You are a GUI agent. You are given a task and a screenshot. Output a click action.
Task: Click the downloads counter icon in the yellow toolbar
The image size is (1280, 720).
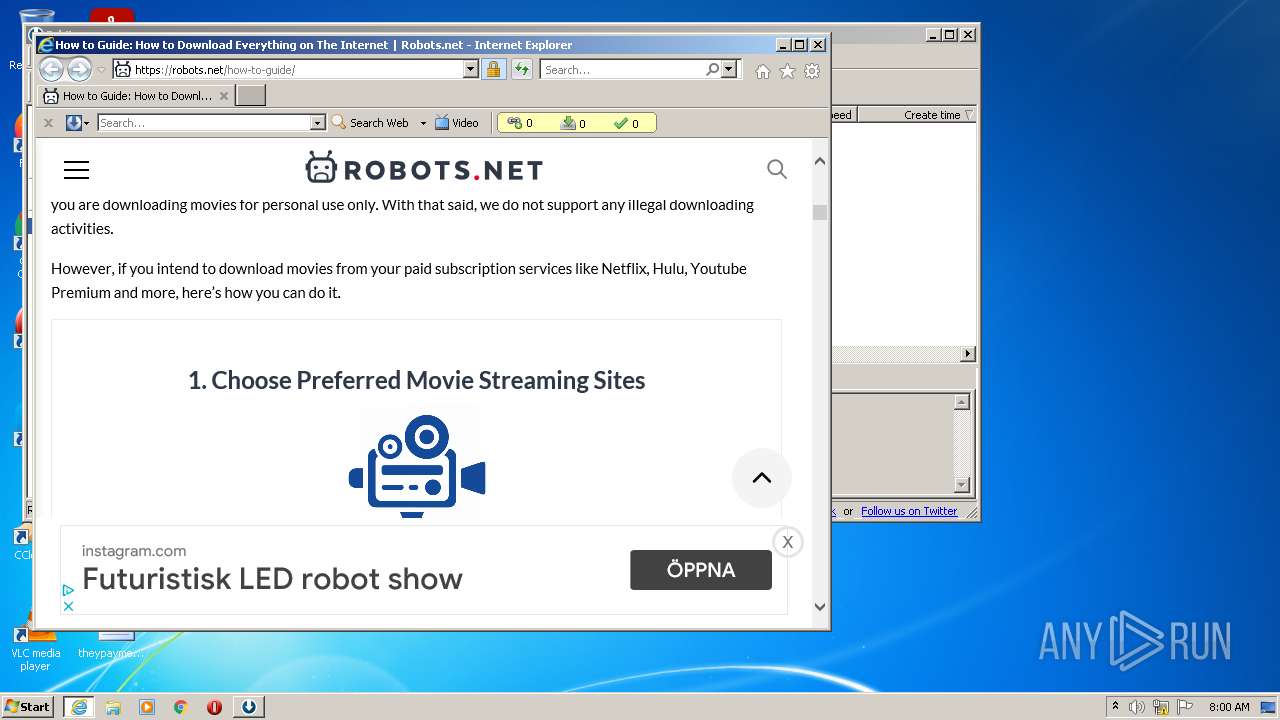point(568,123)
